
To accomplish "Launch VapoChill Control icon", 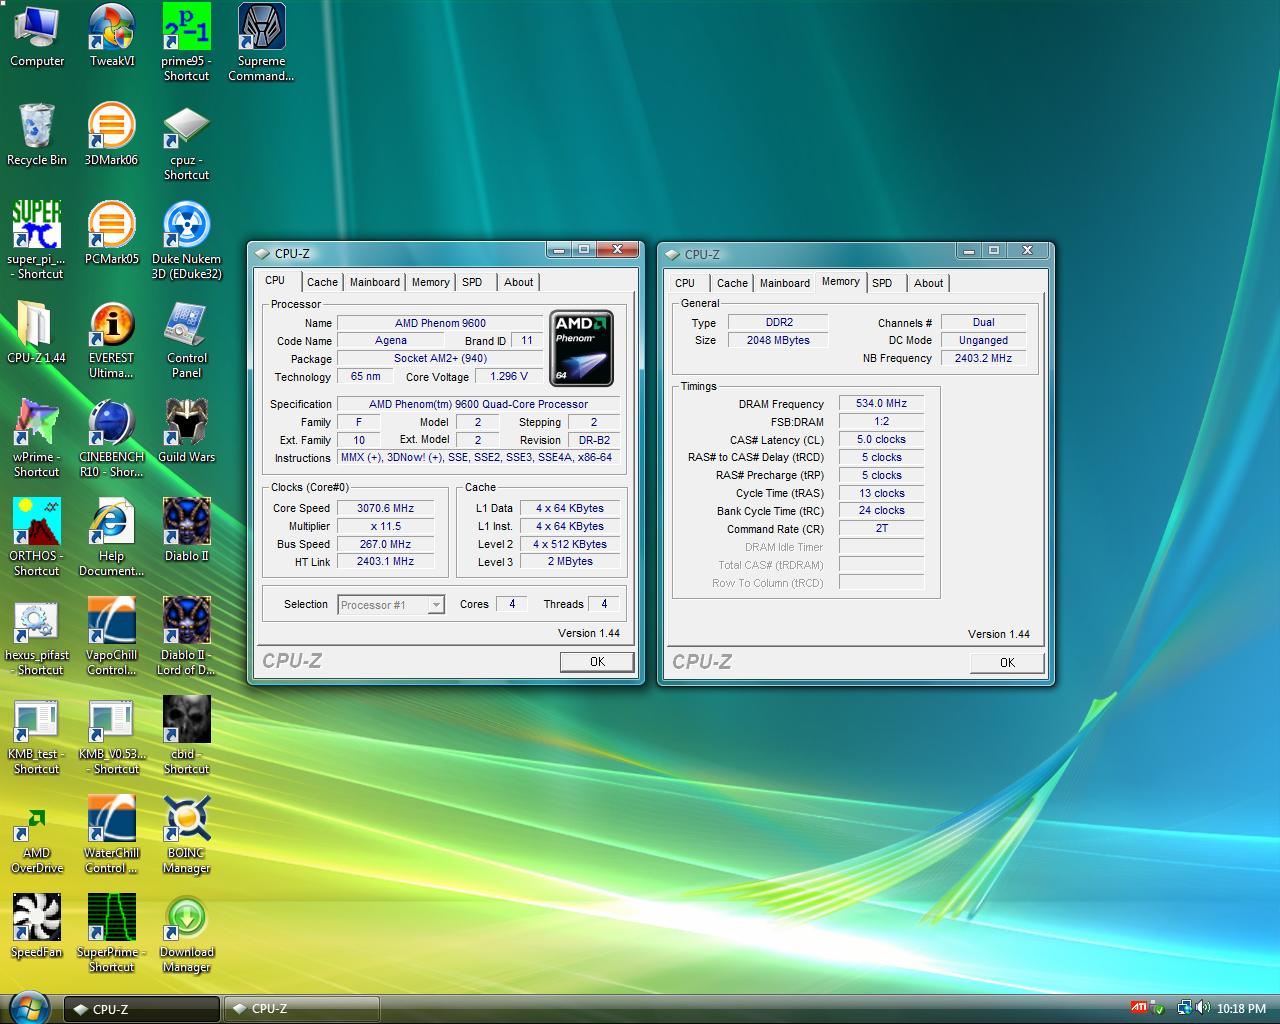I will coord(111,637).
